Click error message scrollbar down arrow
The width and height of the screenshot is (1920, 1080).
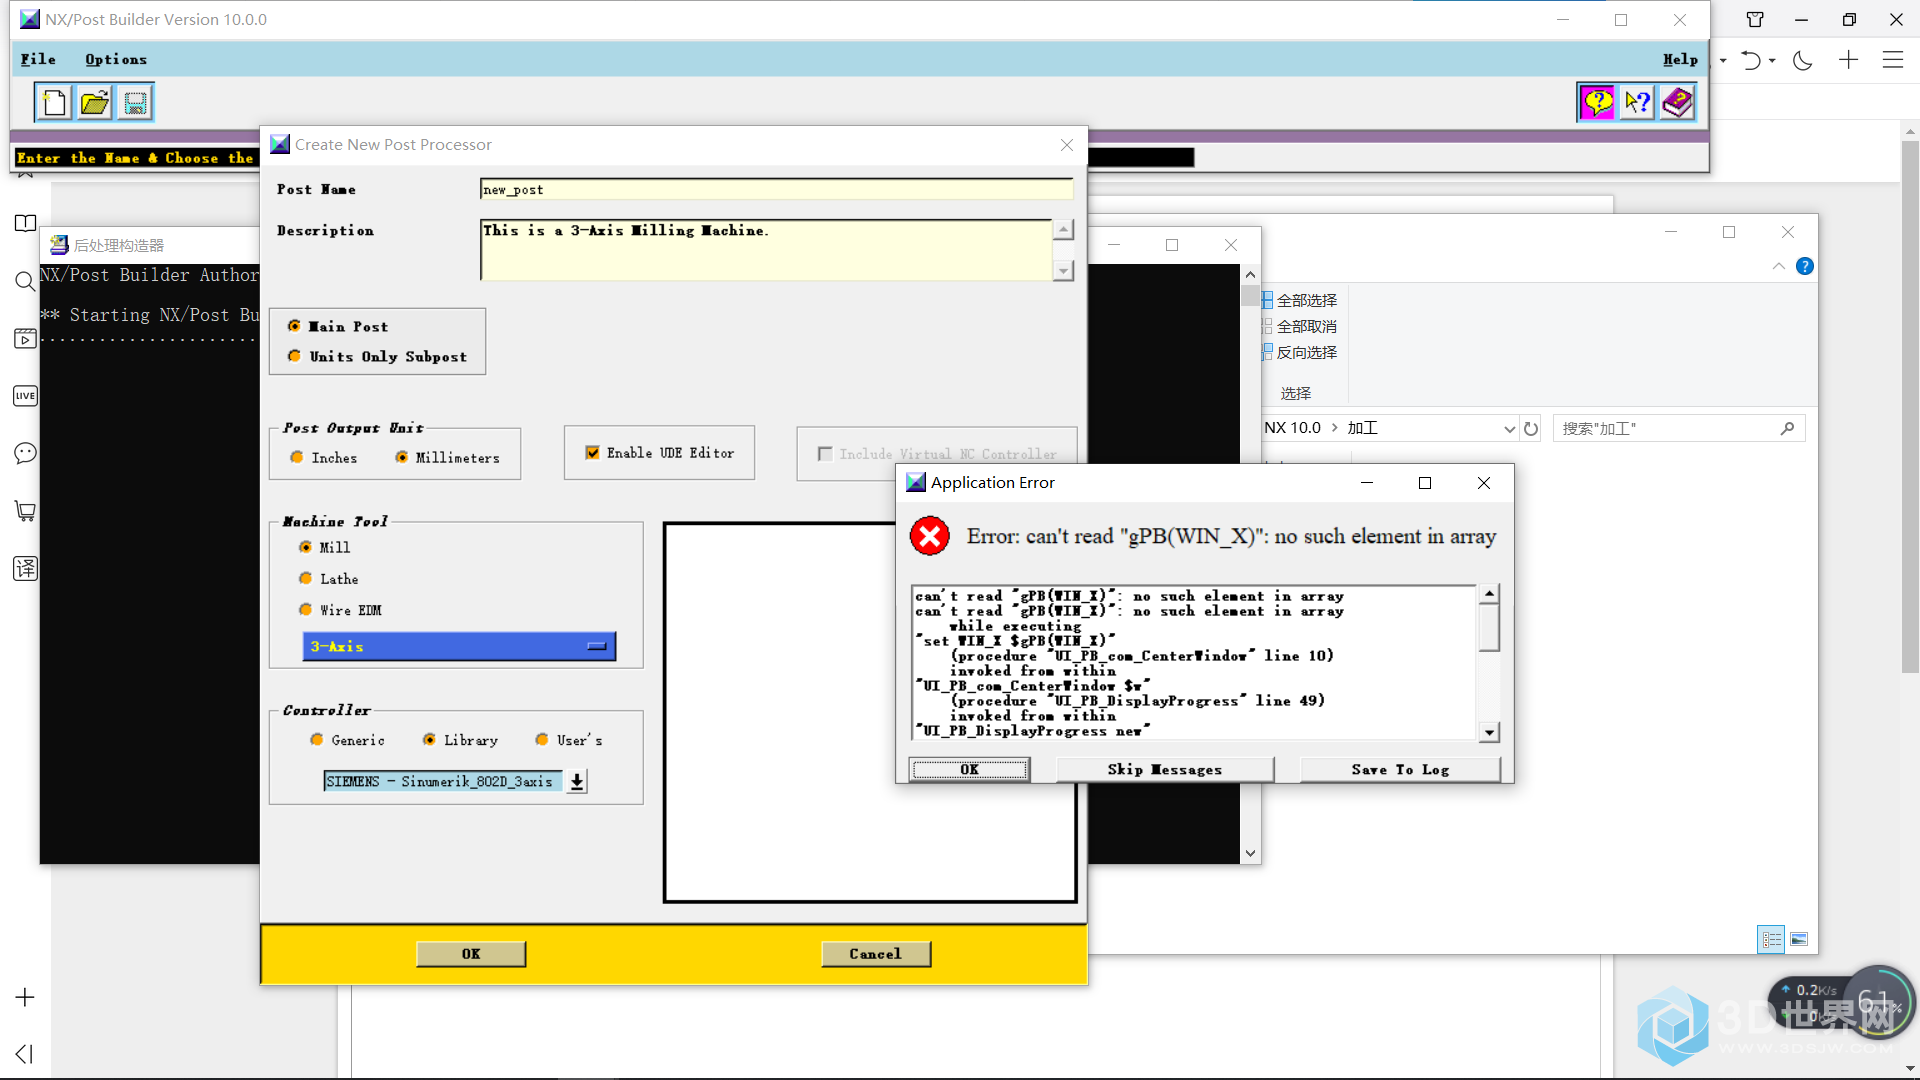pos(1489,732)
